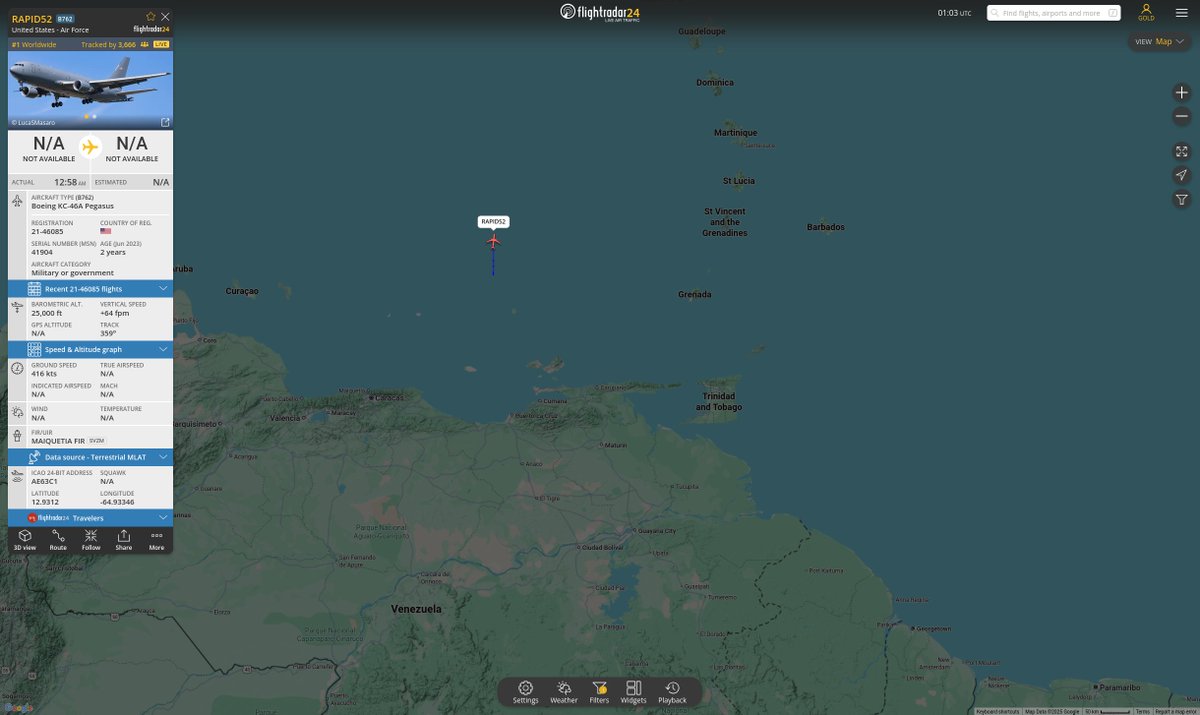This screenshot has width=1200, height=715.
Task: Open 3D view of the flight
Action: click(25, 540)
